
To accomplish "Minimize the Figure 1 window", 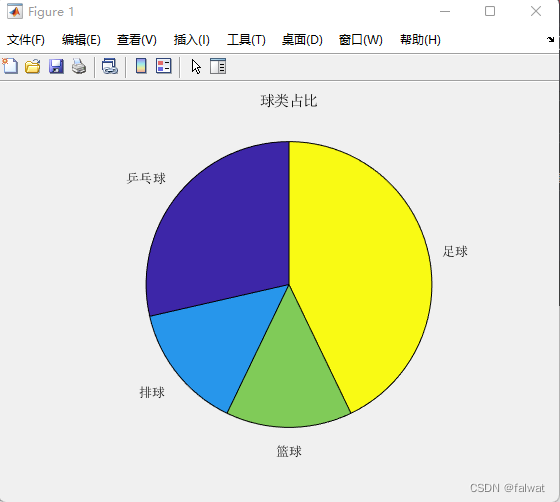I will [x=445, y=11].
